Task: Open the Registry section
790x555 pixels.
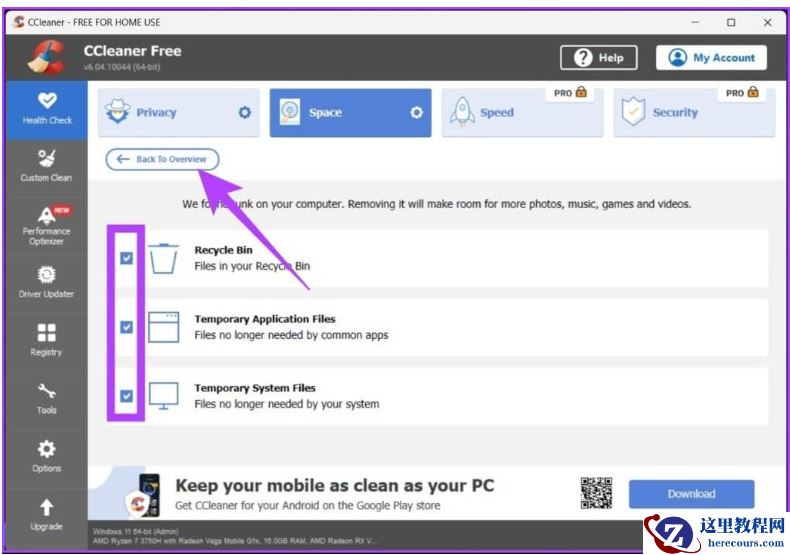Action: tap(47, 340)
